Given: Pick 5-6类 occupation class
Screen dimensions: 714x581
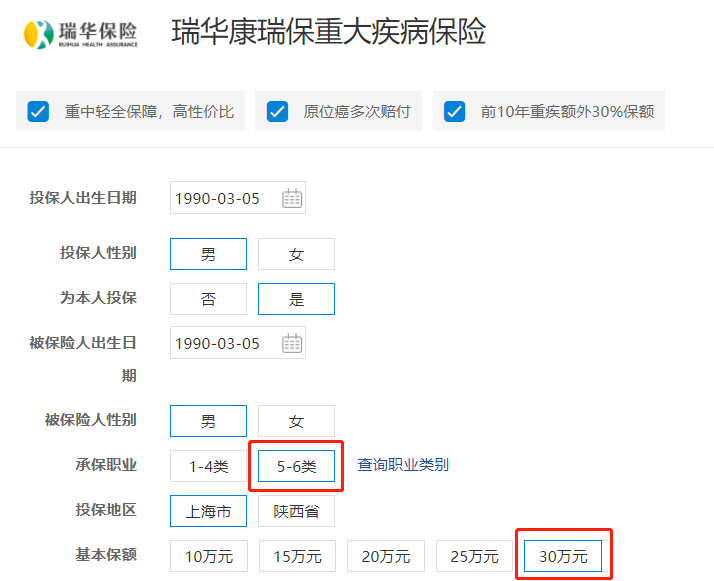Looking at the screenshot, I should click(x=296, y=466).
